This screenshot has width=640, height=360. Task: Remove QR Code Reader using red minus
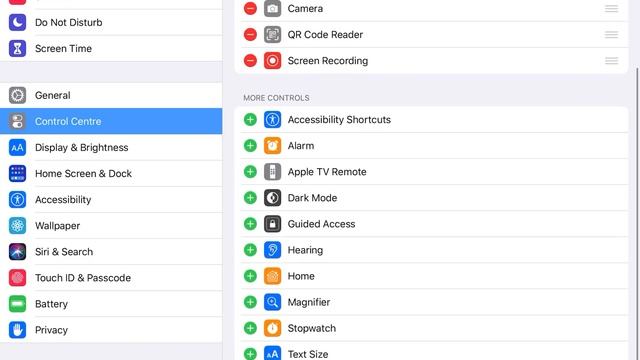pyautogui.click(x=250, y=34)
